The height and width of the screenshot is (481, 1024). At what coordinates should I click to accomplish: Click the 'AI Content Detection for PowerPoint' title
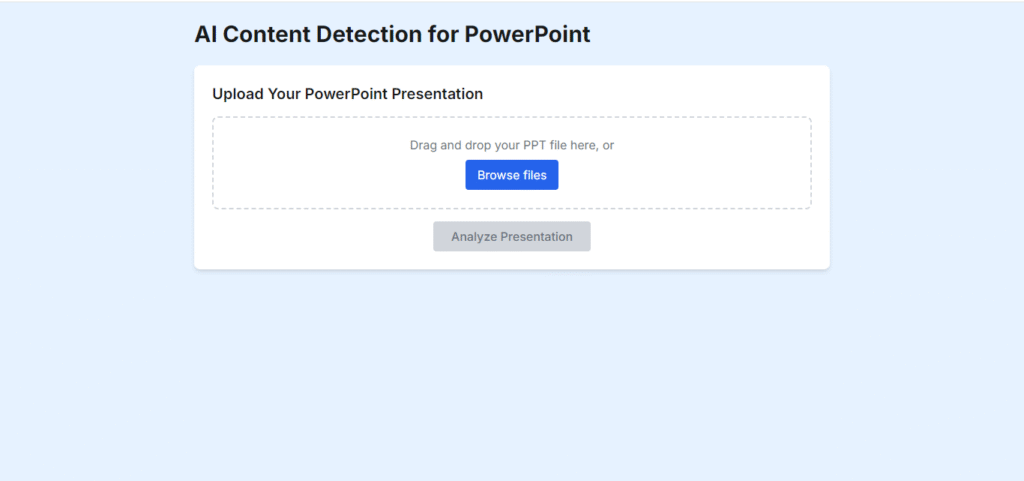coord(392,35)
